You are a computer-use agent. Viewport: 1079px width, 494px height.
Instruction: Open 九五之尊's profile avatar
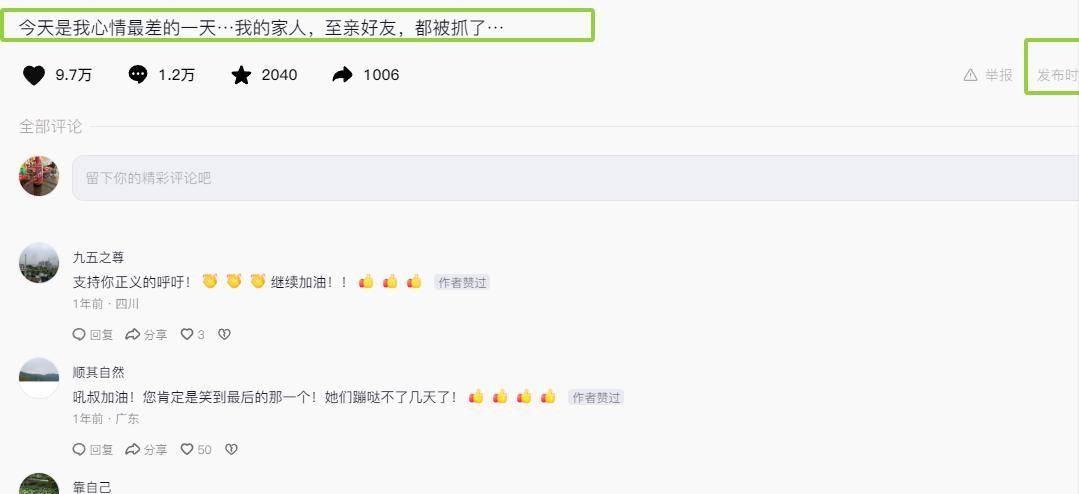tap(39, 263)
